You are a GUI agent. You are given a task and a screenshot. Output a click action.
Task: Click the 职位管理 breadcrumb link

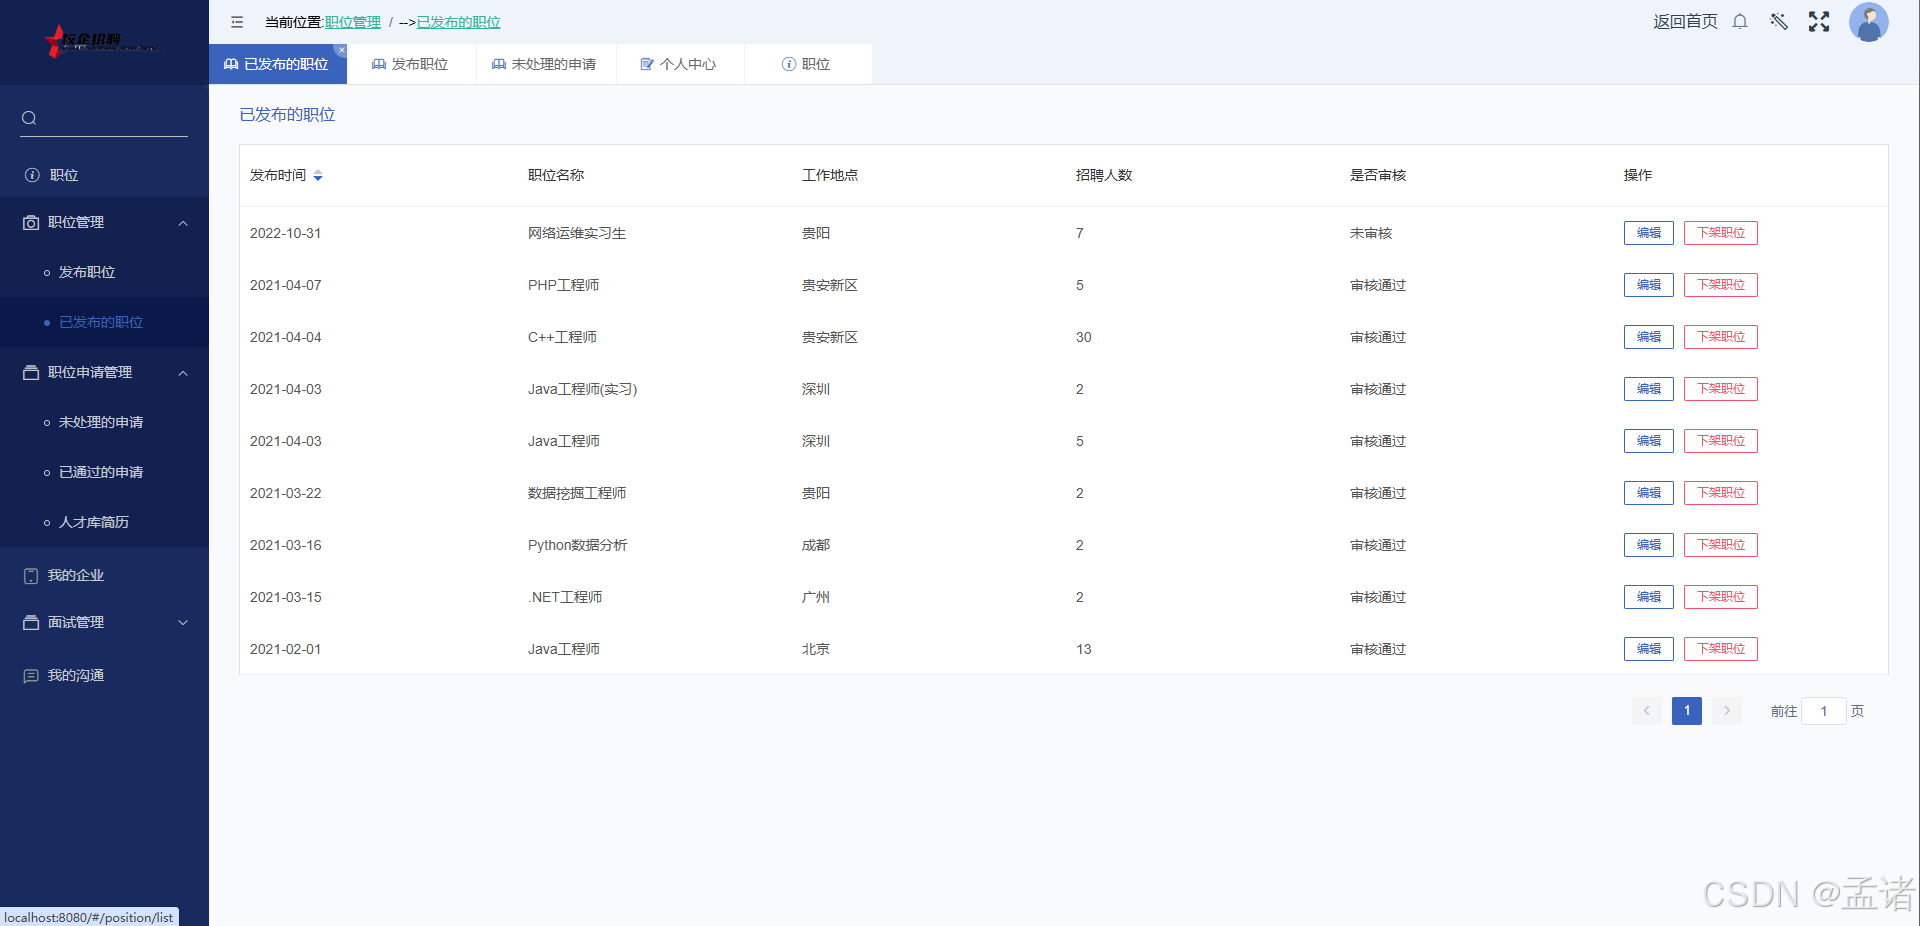353,22
